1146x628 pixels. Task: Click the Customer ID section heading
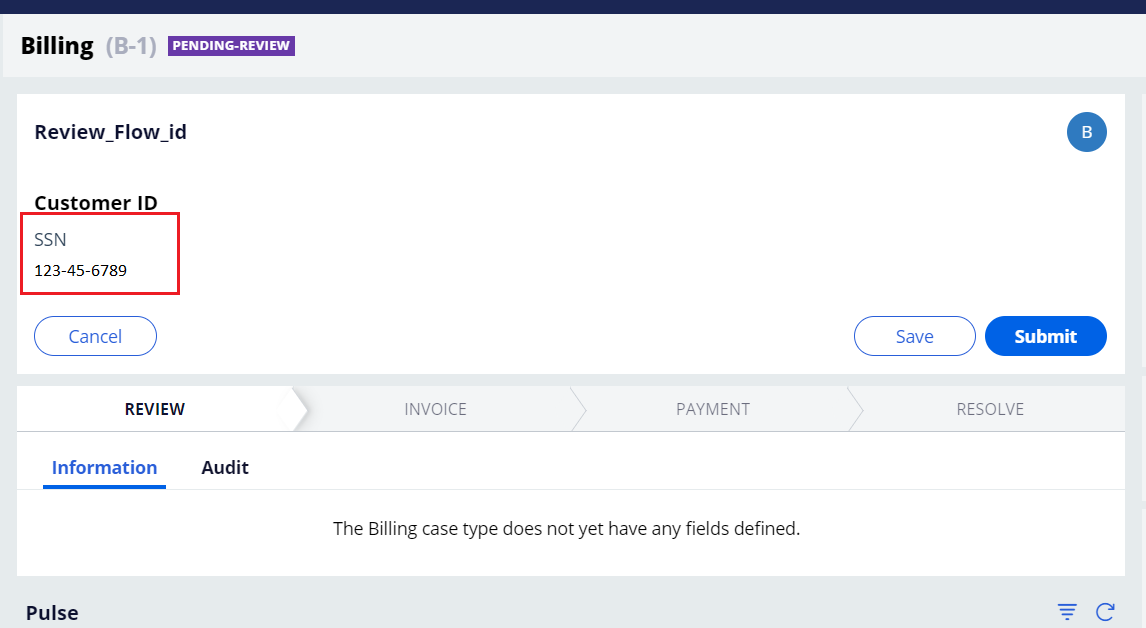click(96, 202)
